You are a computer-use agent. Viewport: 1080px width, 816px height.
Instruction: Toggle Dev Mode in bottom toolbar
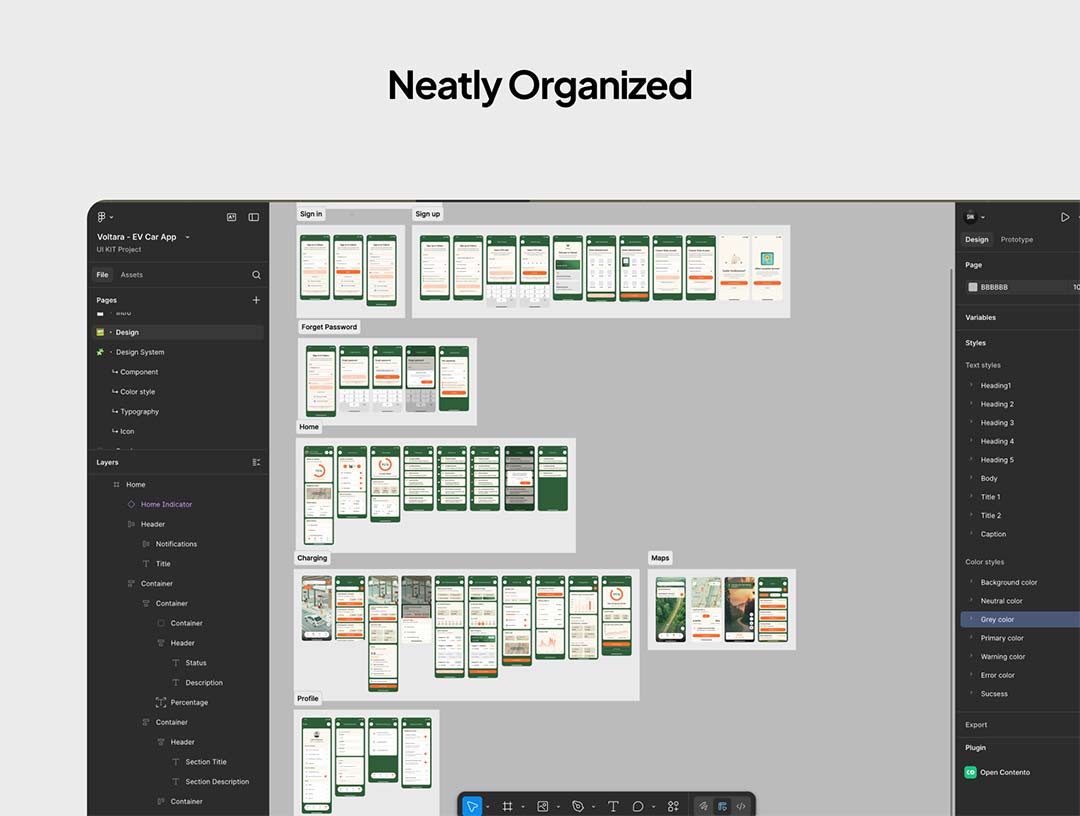tap(741, 806)
